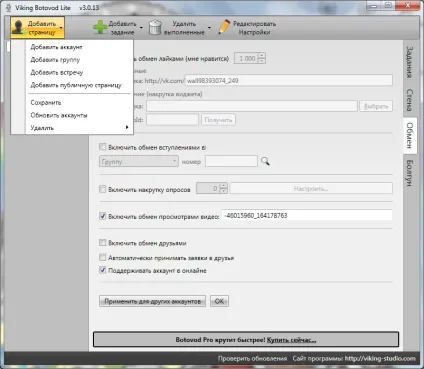424x369 pixels.
Task: Enable Включить обмен друзьями checkbox
Action: click(x=103, y=243)
